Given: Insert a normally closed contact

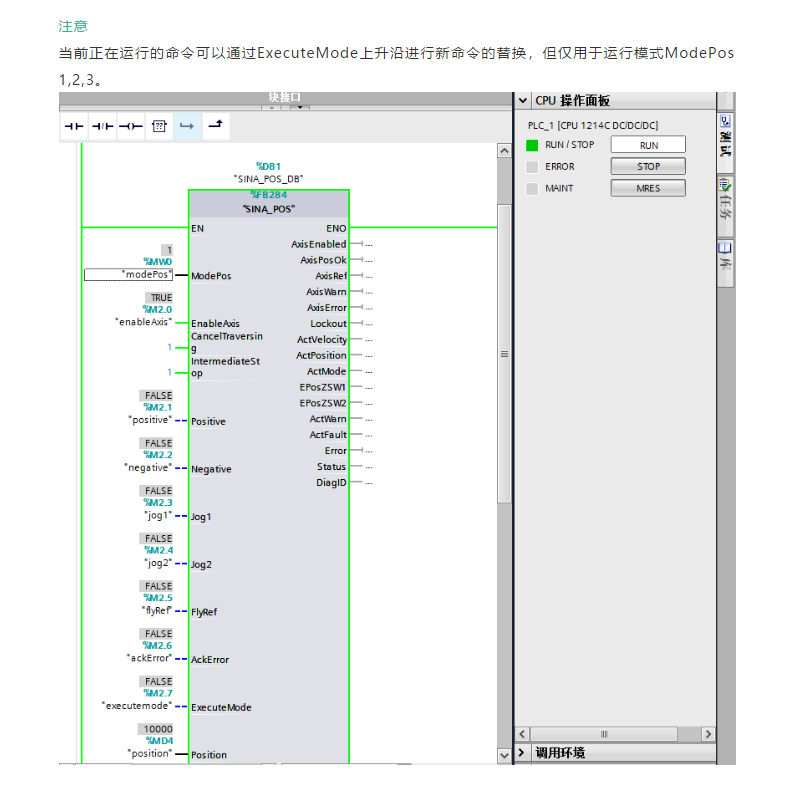Looking at the screenshot, I should point(102,127).
